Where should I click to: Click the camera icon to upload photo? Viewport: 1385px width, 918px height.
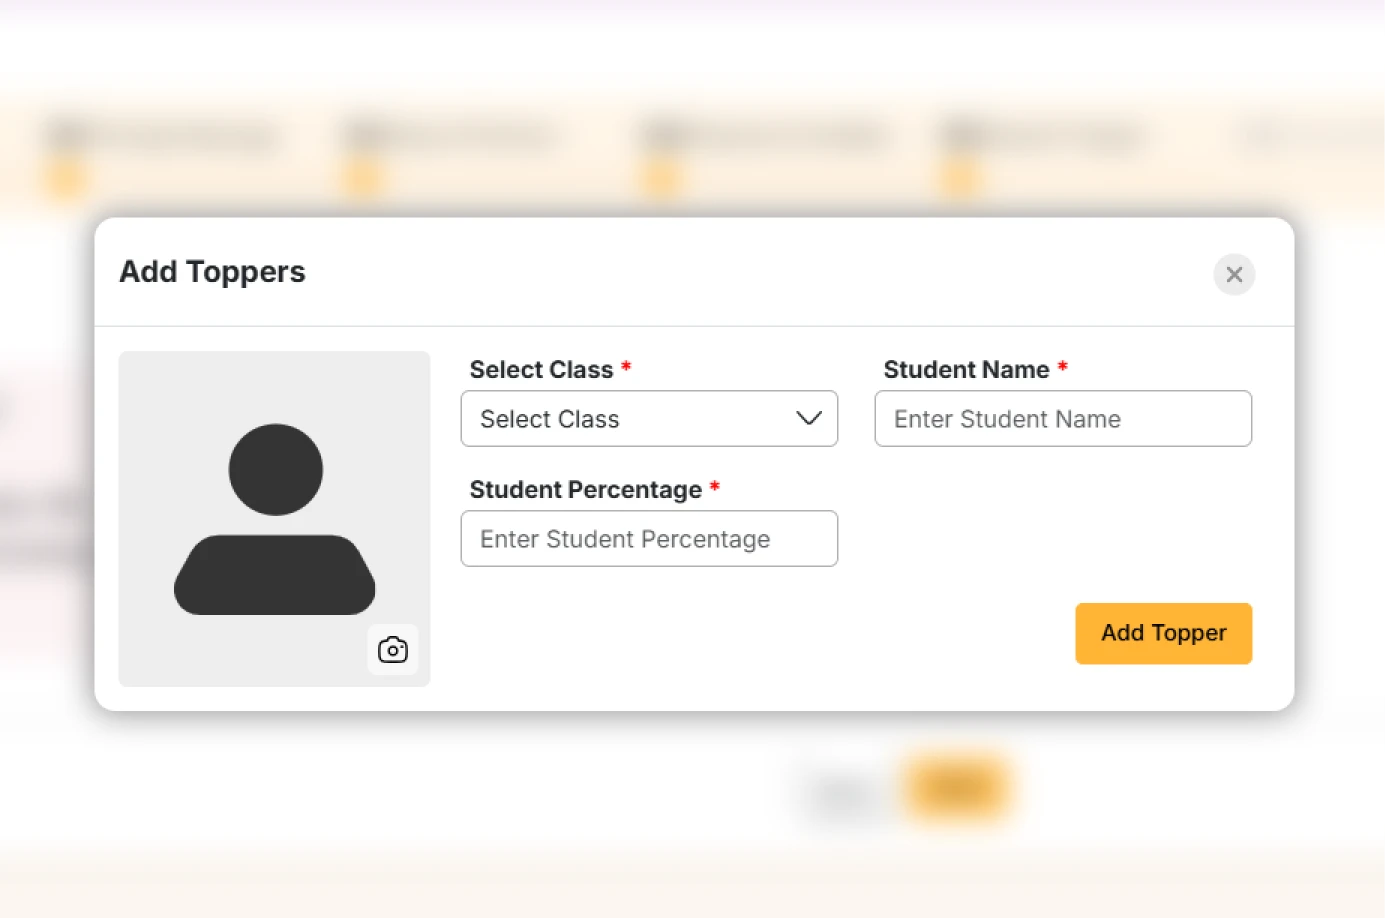[393, 650]
